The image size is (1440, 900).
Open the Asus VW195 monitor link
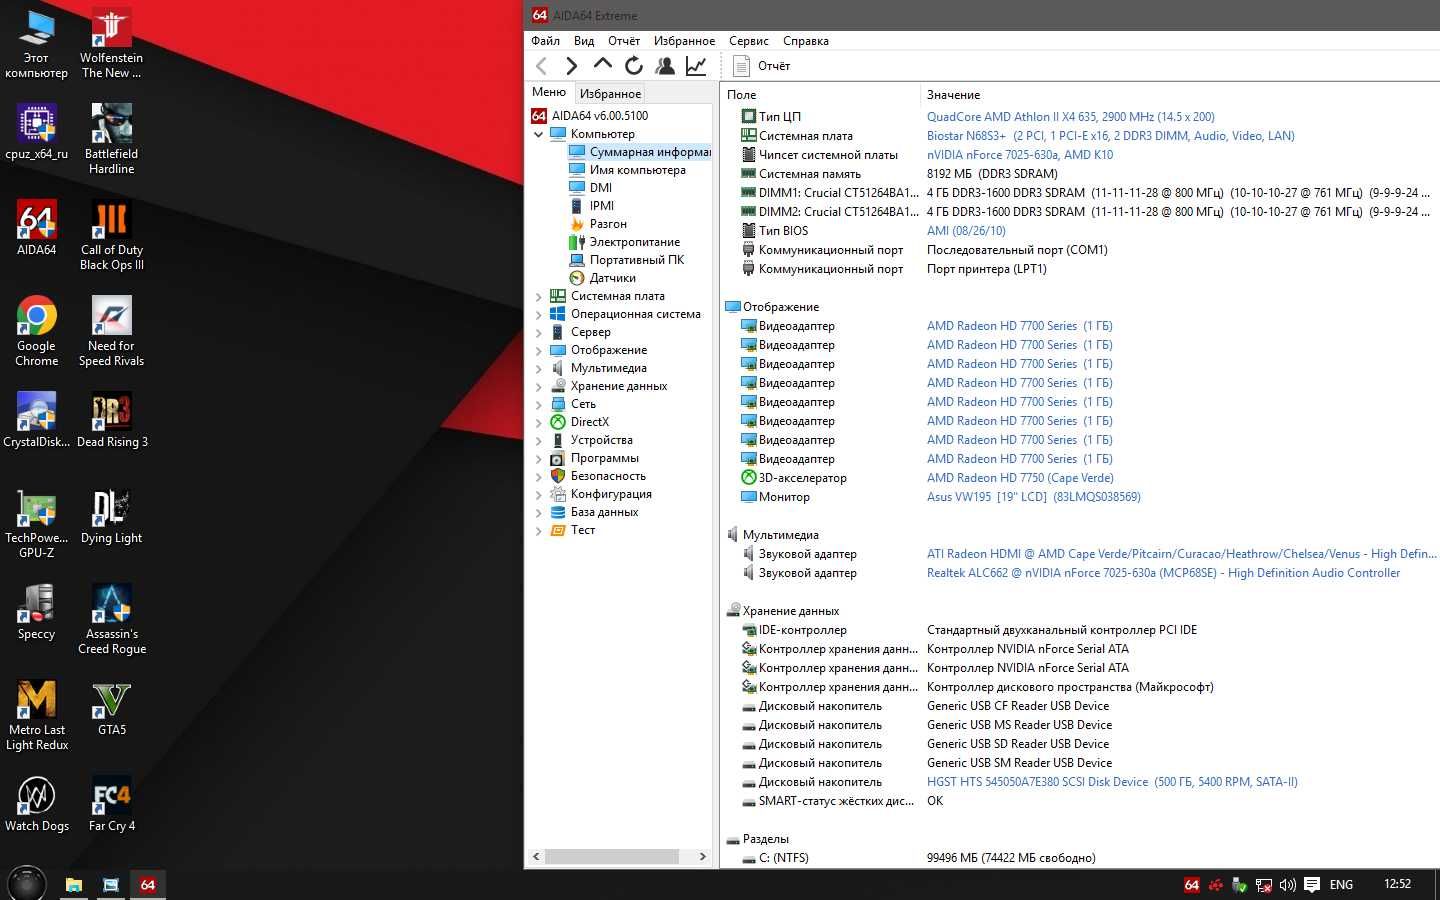click(x=1033, y=497)
